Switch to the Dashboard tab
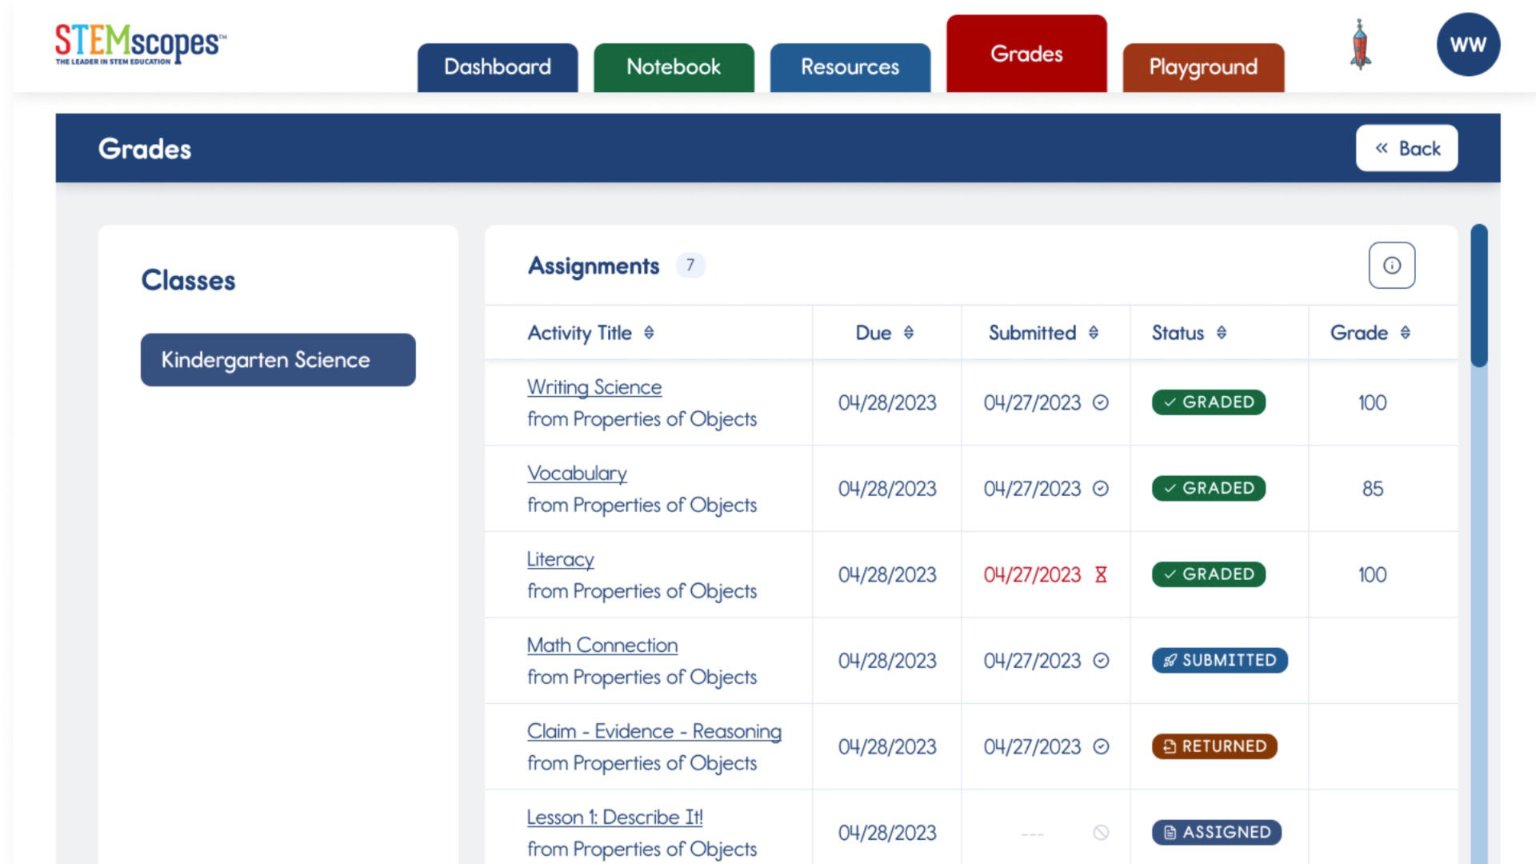Viewport: 1536px width, 864px height. coord(497,67)
